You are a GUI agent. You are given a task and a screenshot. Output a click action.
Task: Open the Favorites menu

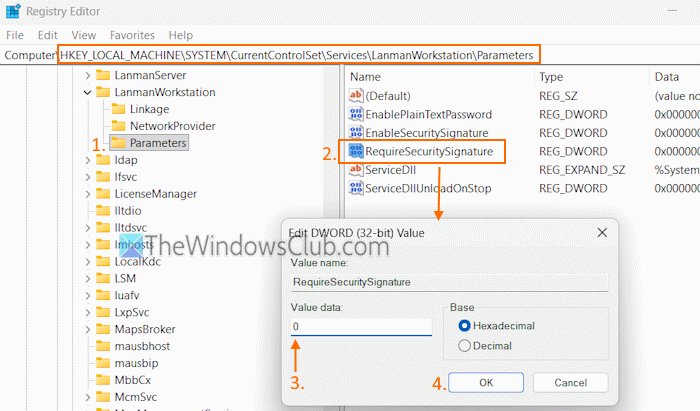pyautogui.click(x=132, y=35)
